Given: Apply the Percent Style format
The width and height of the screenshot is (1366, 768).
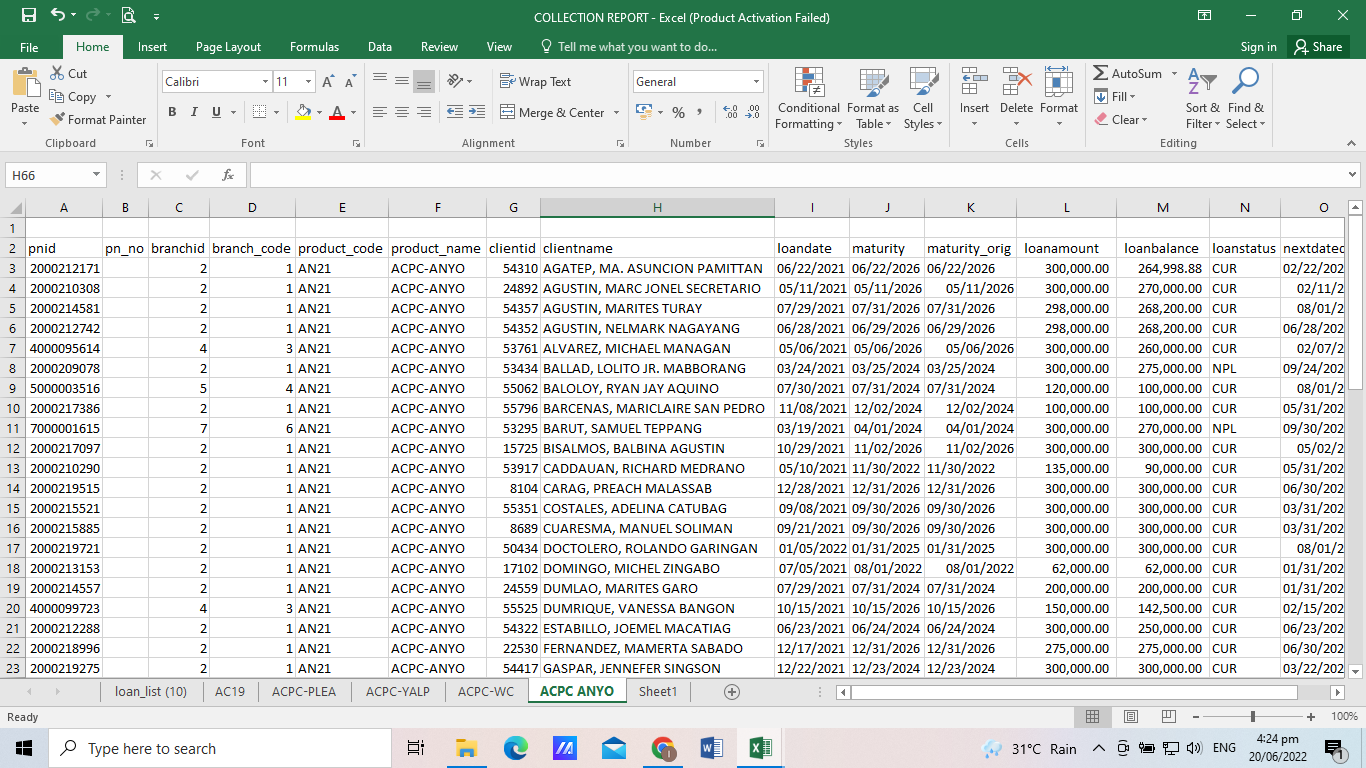Looking at the screenshot, I should point(679,113).
